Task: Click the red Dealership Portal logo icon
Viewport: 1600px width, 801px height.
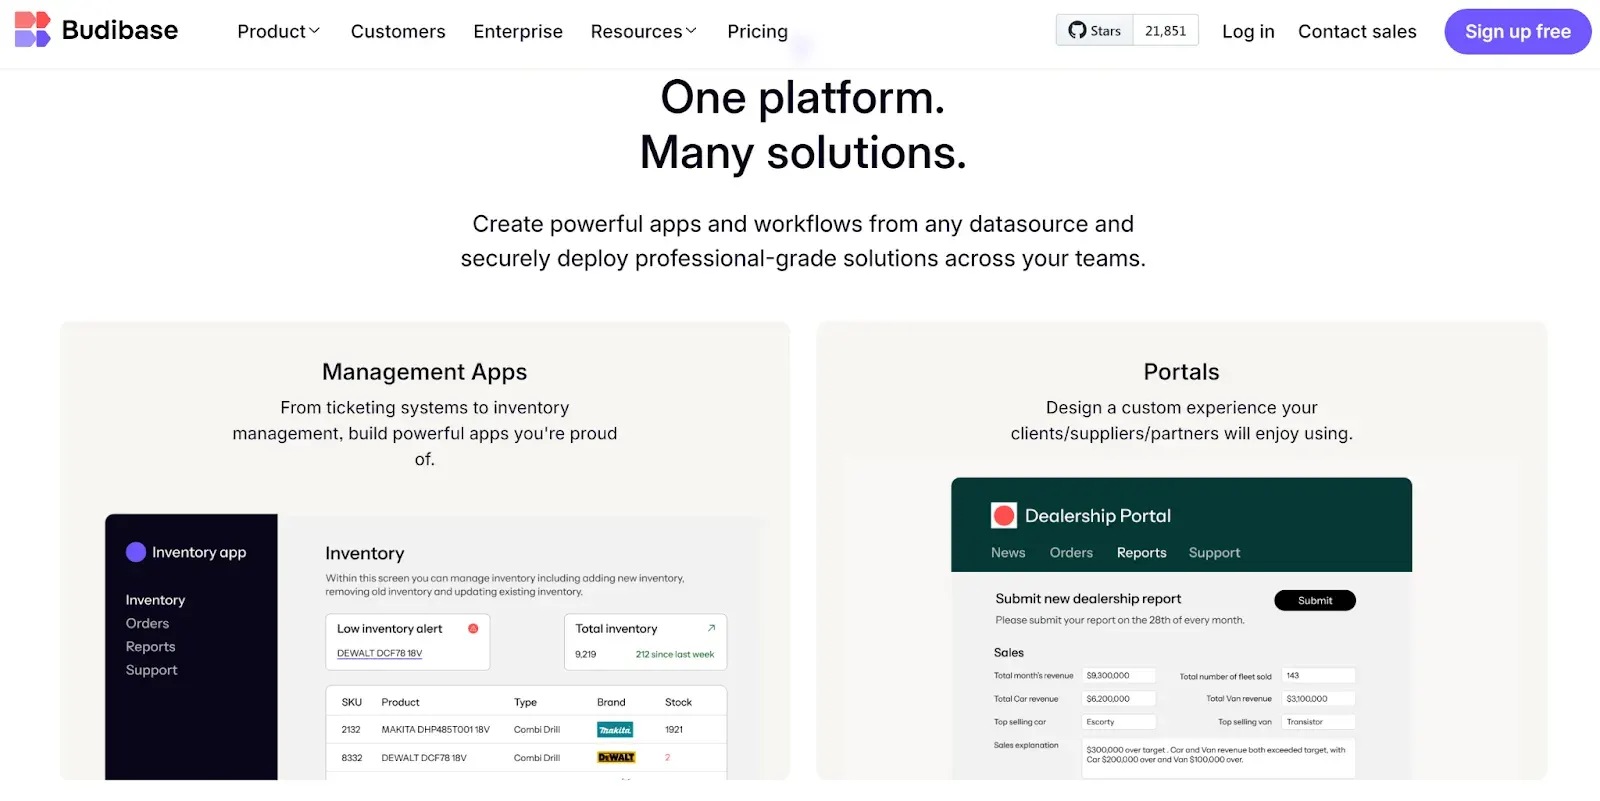Action: click(1004, 515)
